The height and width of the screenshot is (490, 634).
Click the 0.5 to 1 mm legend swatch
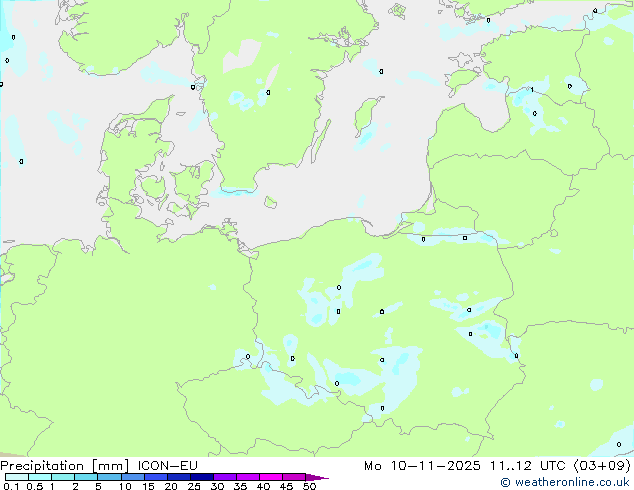40,477
